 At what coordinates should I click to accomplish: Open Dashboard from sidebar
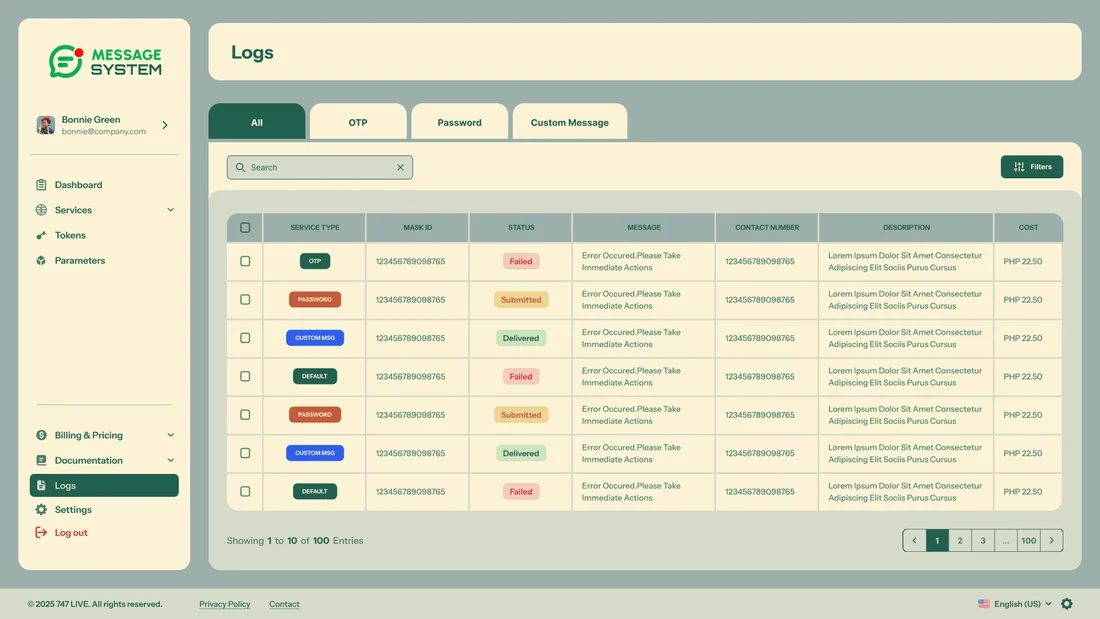[79, 185]
